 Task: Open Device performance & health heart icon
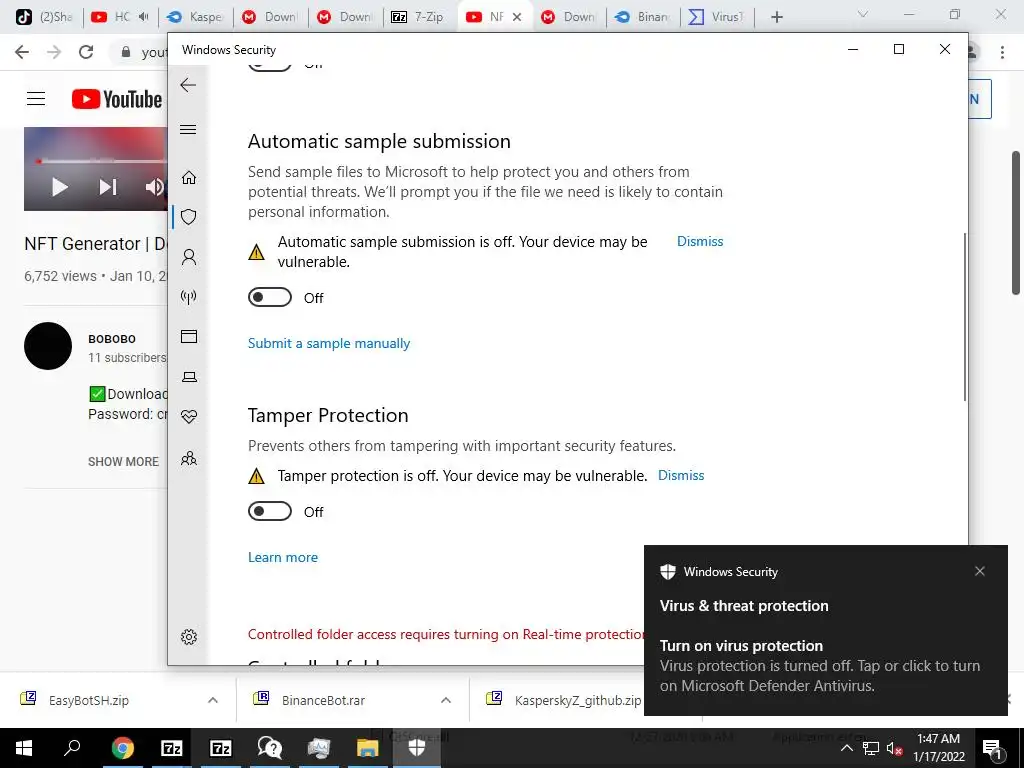tap(189, 417)
